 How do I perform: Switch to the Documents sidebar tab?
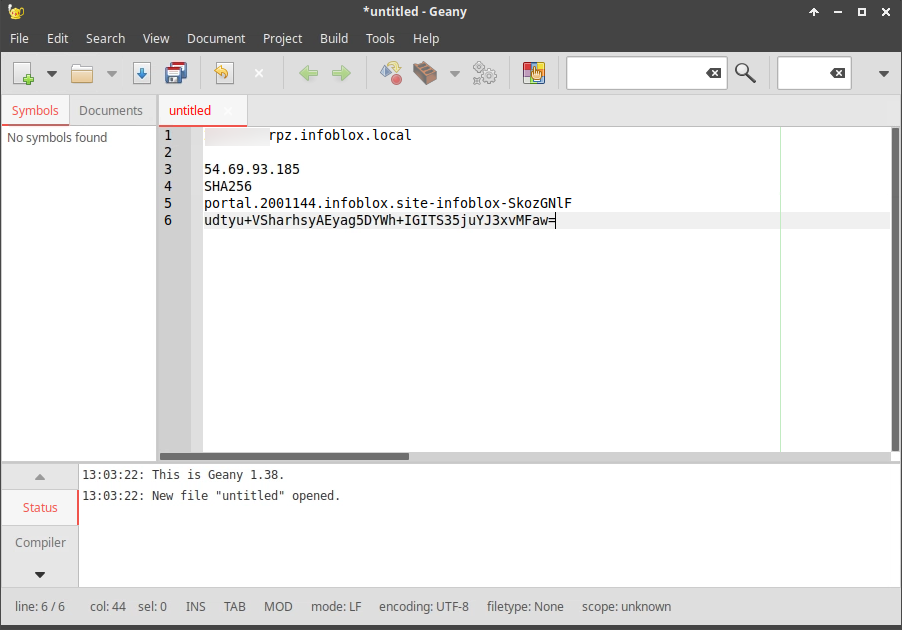pyautogui.click(x=110, y=110)
